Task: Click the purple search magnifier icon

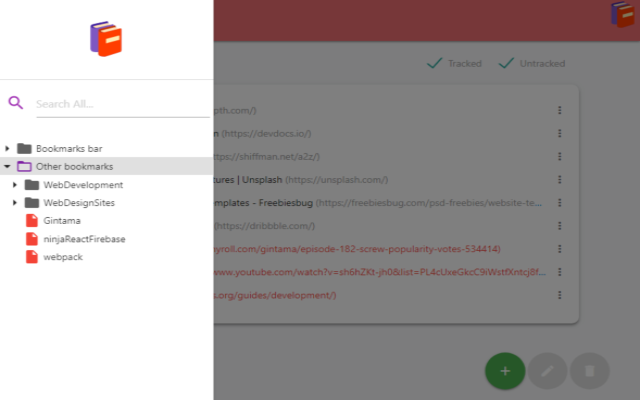Action: [16, 102]
